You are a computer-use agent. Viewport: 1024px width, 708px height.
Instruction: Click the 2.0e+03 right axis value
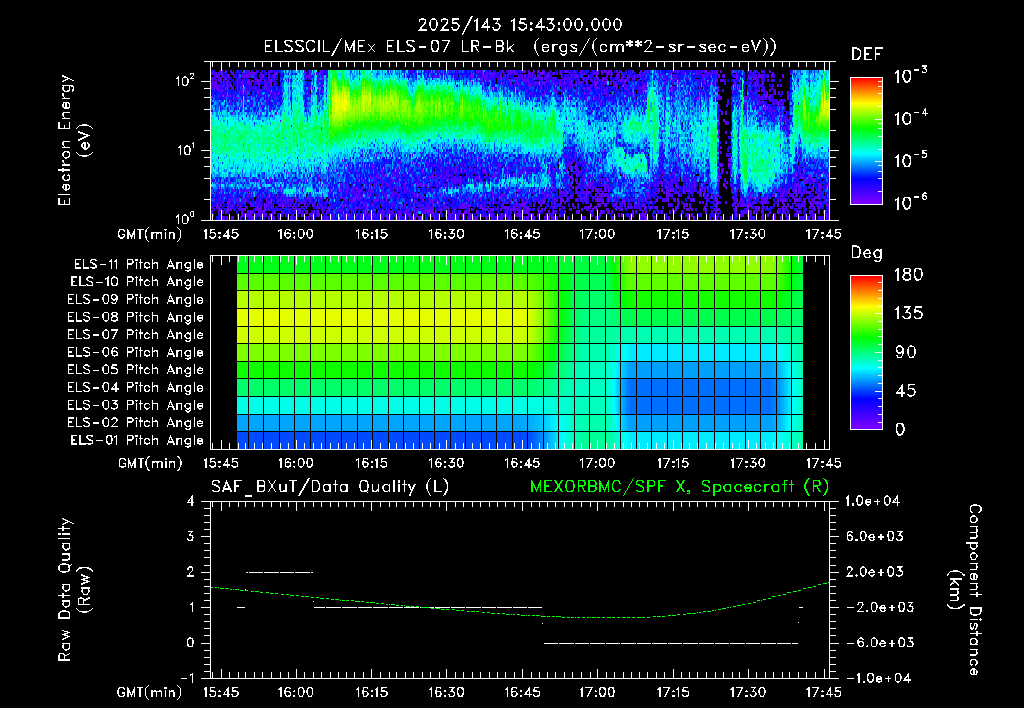tap(875, 571)
